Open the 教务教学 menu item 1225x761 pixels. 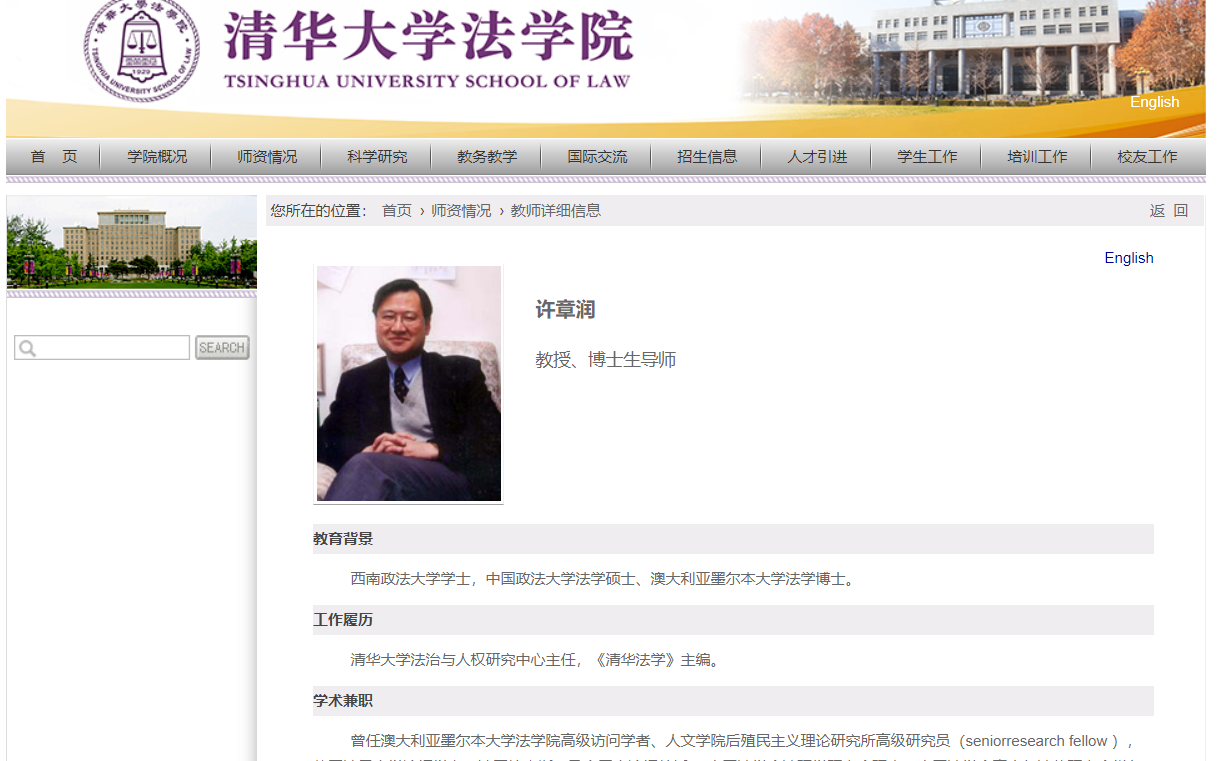[x=487, y=157]
